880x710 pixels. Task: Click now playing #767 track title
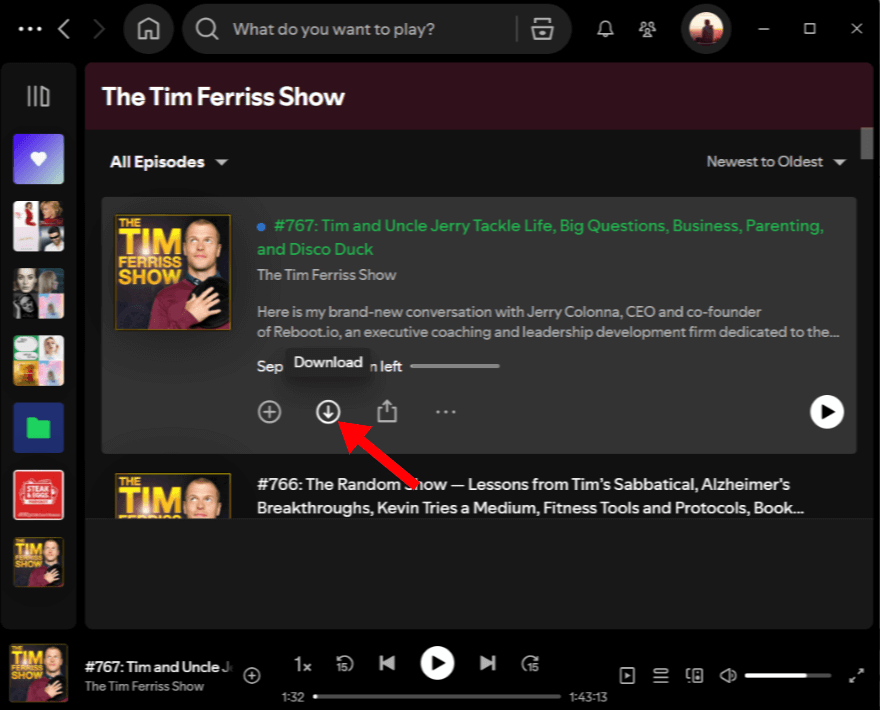point(159,667)
